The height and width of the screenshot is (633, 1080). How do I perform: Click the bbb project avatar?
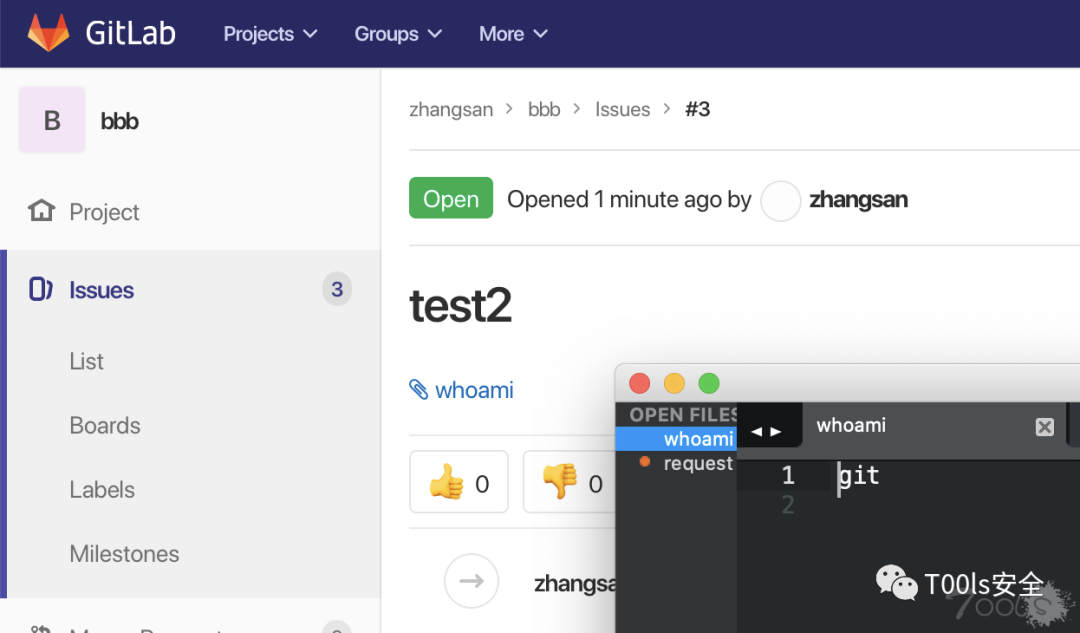coord(52,120)
